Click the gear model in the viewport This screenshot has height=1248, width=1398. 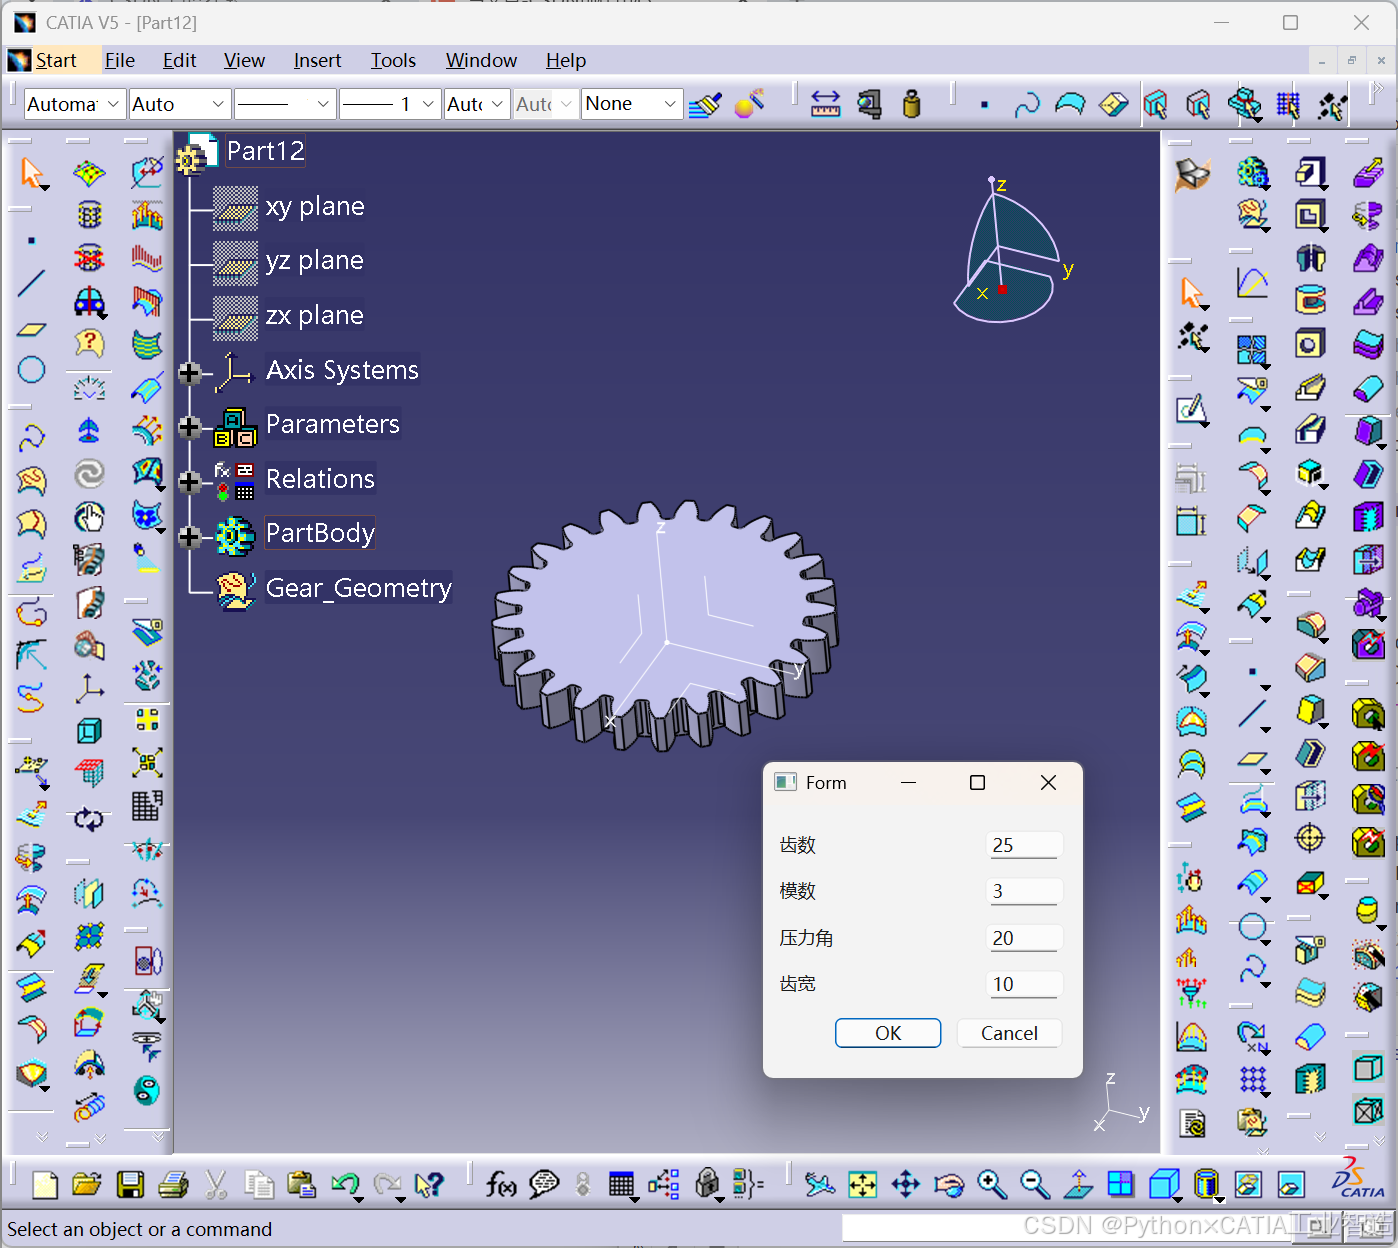(665, 628)
